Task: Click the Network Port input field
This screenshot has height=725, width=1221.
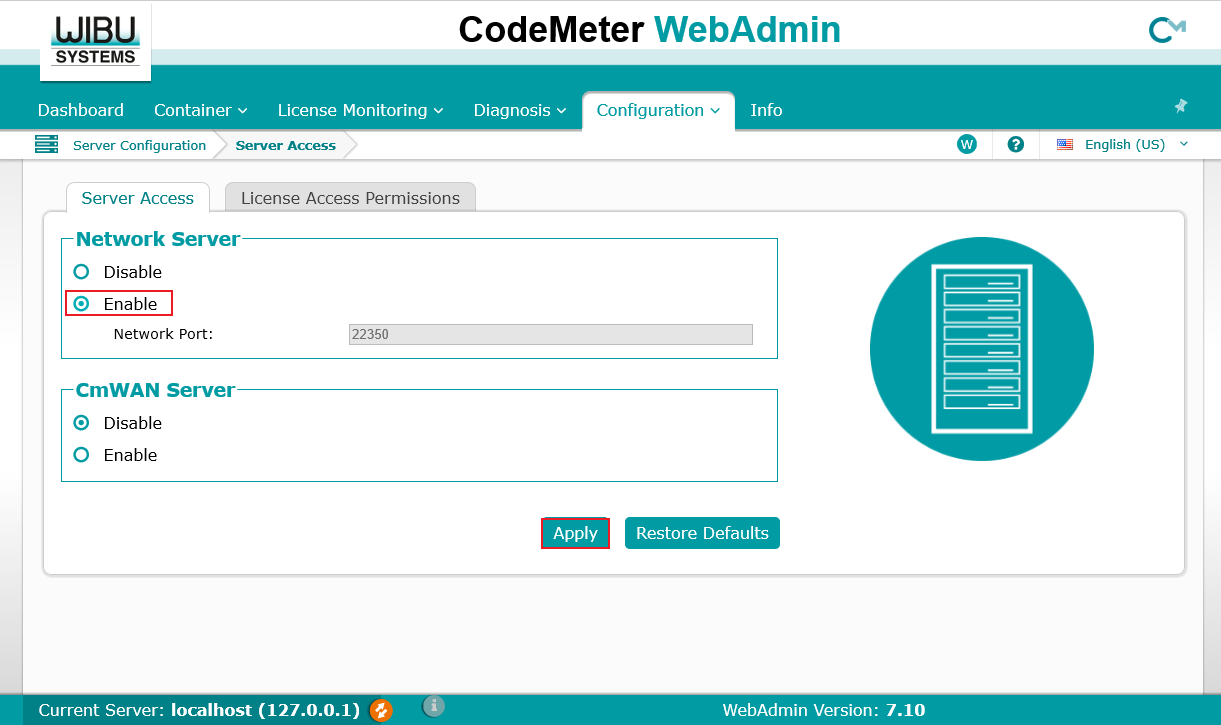Action: [x=550, y=335]
